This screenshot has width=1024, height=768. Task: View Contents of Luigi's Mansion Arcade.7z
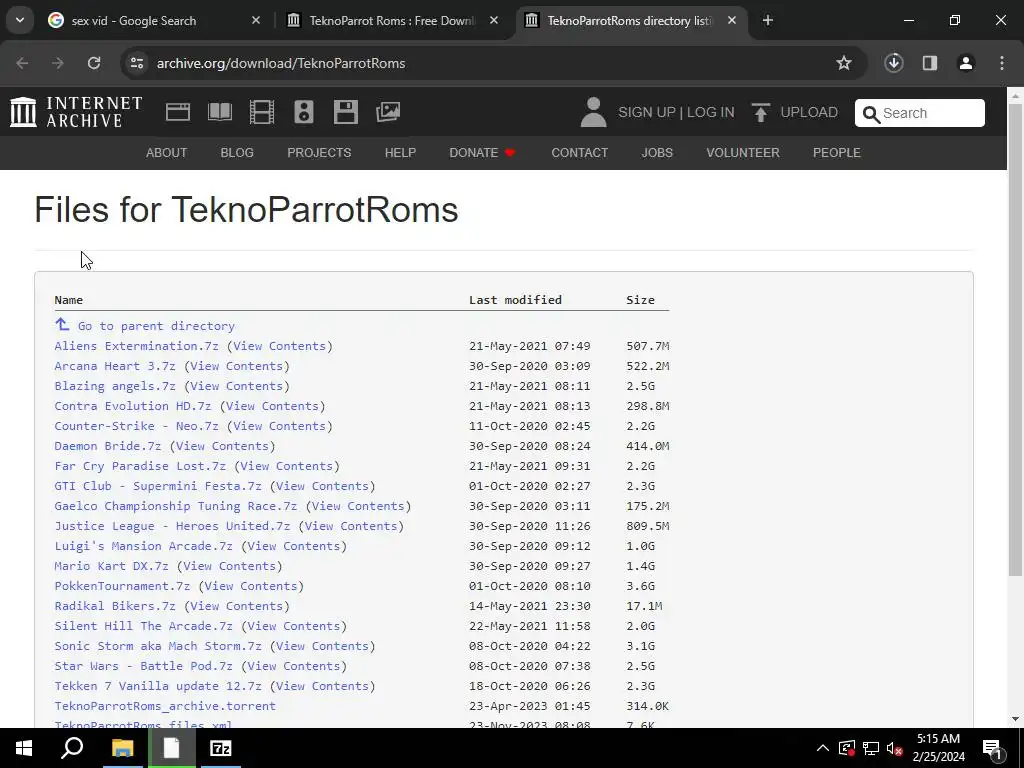[294, 546]
